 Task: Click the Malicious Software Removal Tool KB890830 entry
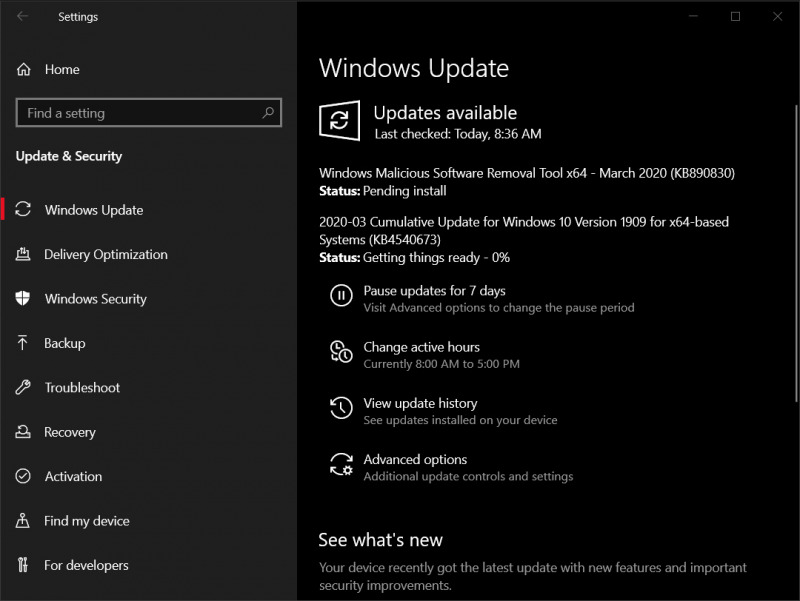[527, 173]
